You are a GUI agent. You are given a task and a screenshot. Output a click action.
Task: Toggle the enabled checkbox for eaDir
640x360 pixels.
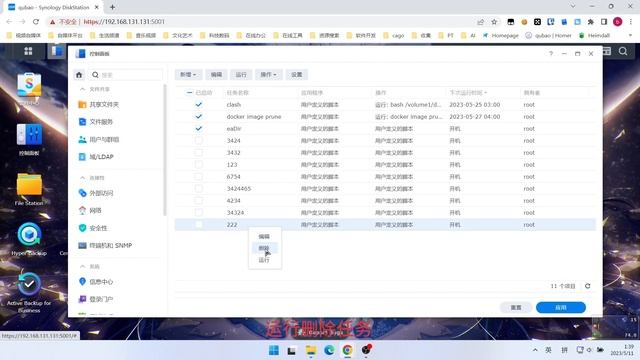click(x=199, y=129)
